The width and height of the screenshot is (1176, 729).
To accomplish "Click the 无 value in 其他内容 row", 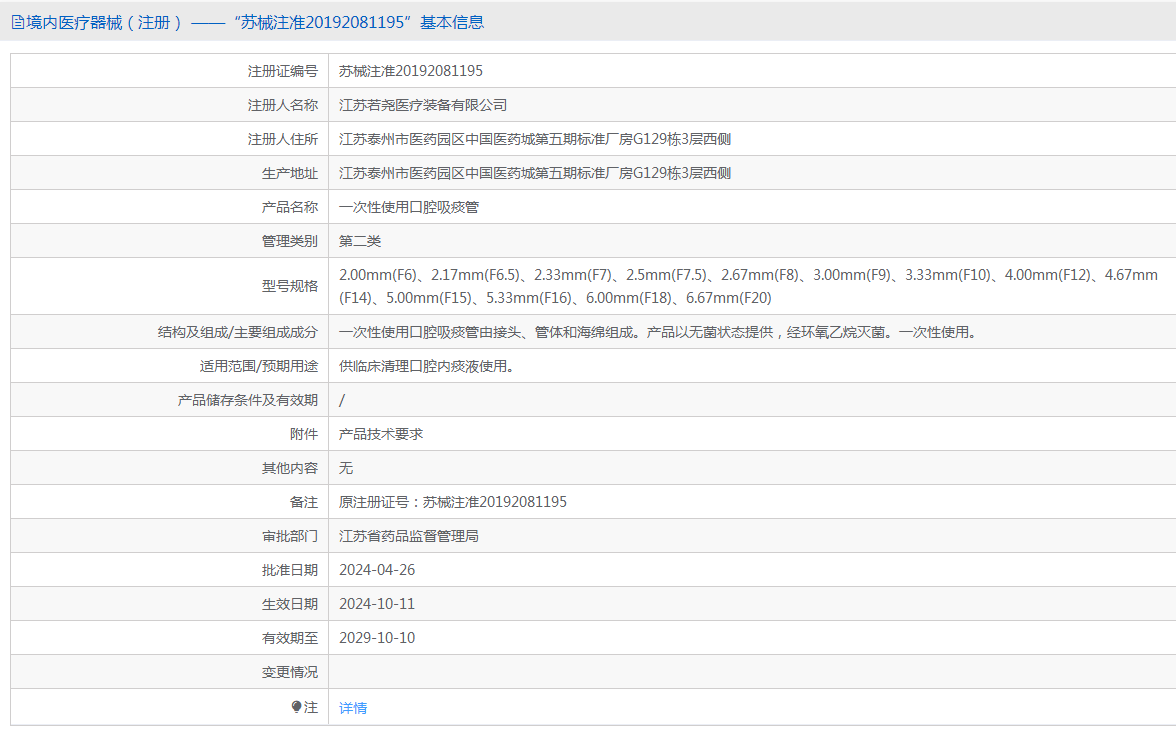I will [x=346, y=468].
